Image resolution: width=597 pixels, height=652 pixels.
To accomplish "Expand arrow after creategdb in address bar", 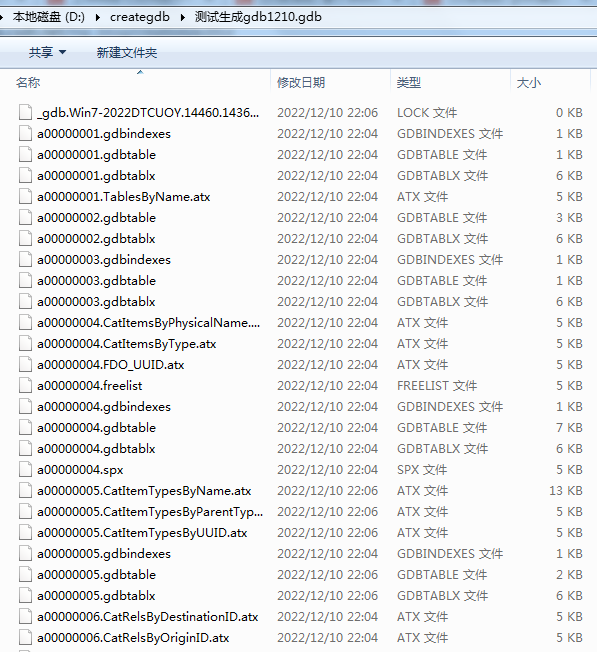I will coord(183,17).
